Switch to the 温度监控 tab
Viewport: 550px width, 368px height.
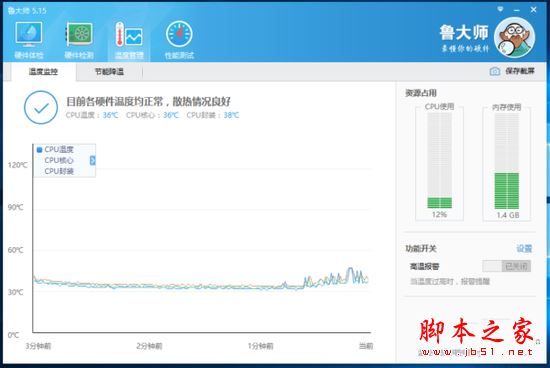coord(43,72)
